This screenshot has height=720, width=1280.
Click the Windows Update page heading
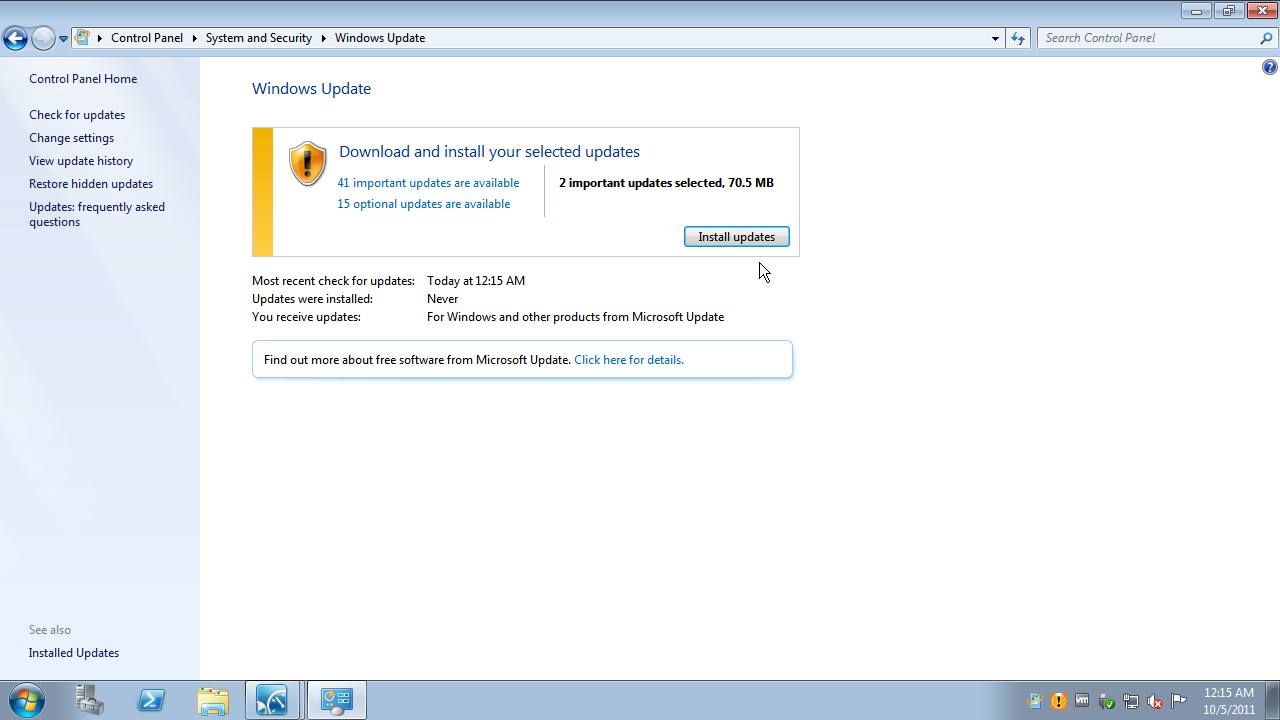coord(311,89)
